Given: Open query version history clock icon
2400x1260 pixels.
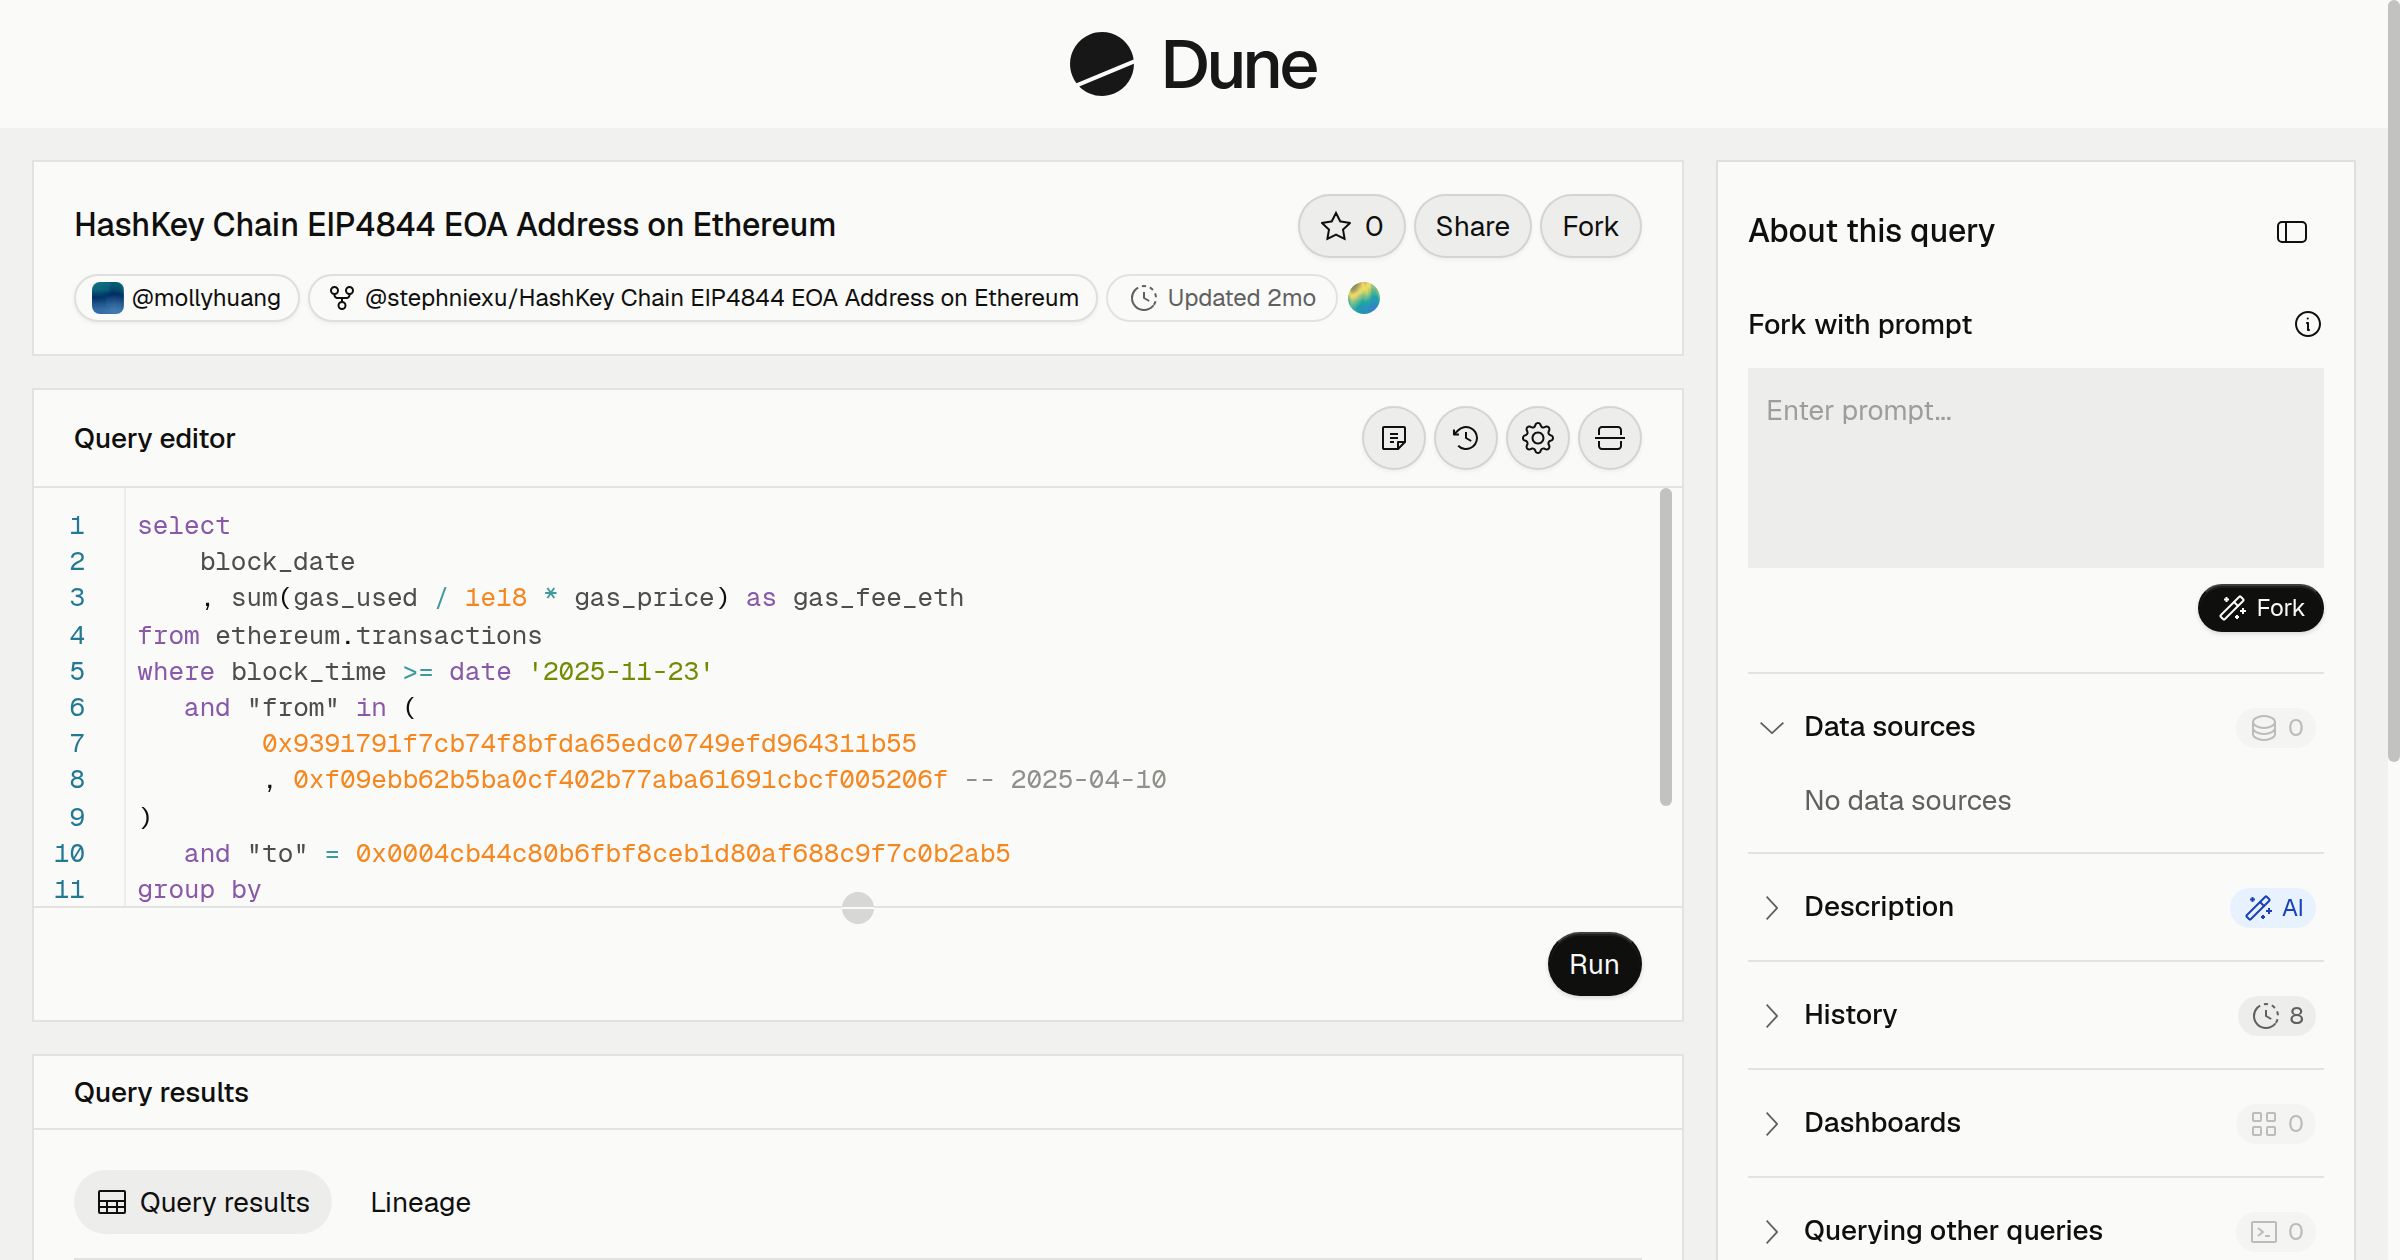Looking at the screenshot, I should tap(1465, 438).
